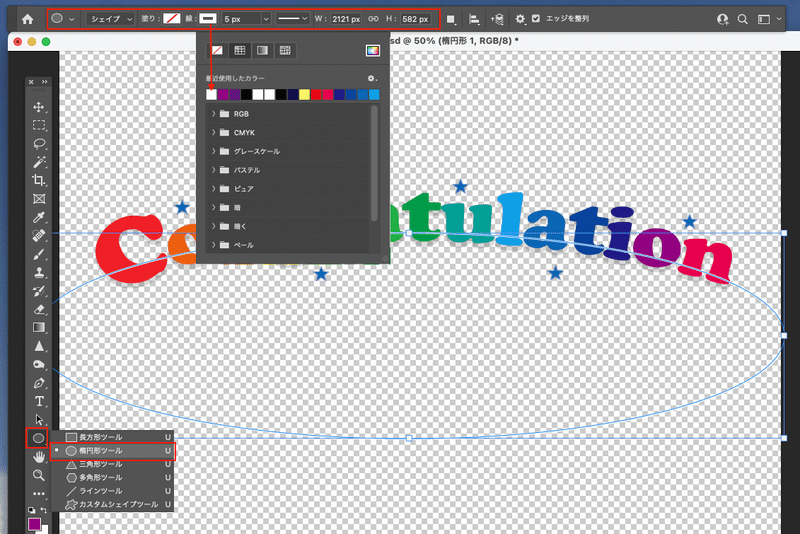Select the Hand tool
Screen dimensions: 800x534
coord(39,456)
